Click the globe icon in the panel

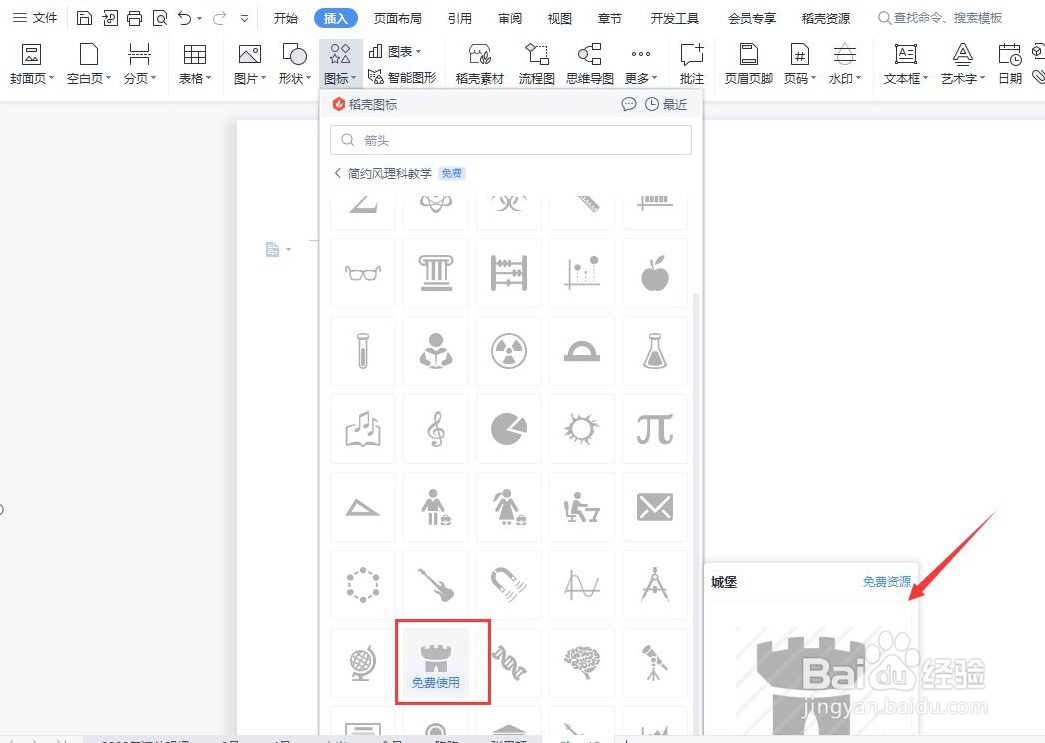point(362,662)
